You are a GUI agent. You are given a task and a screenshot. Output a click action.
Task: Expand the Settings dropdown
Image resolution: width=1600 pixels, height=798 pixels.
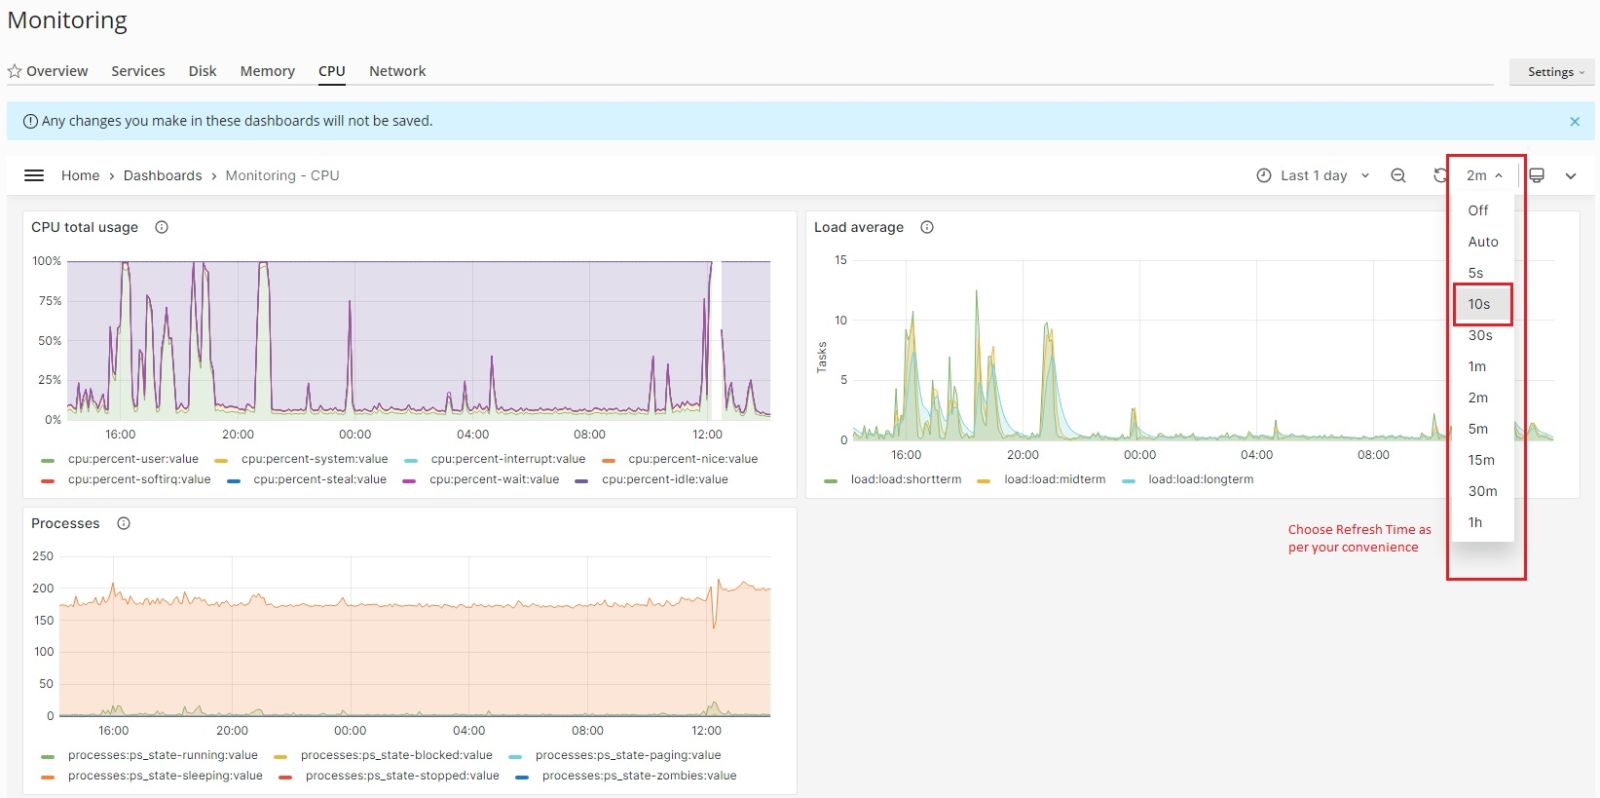[1554, 72]
